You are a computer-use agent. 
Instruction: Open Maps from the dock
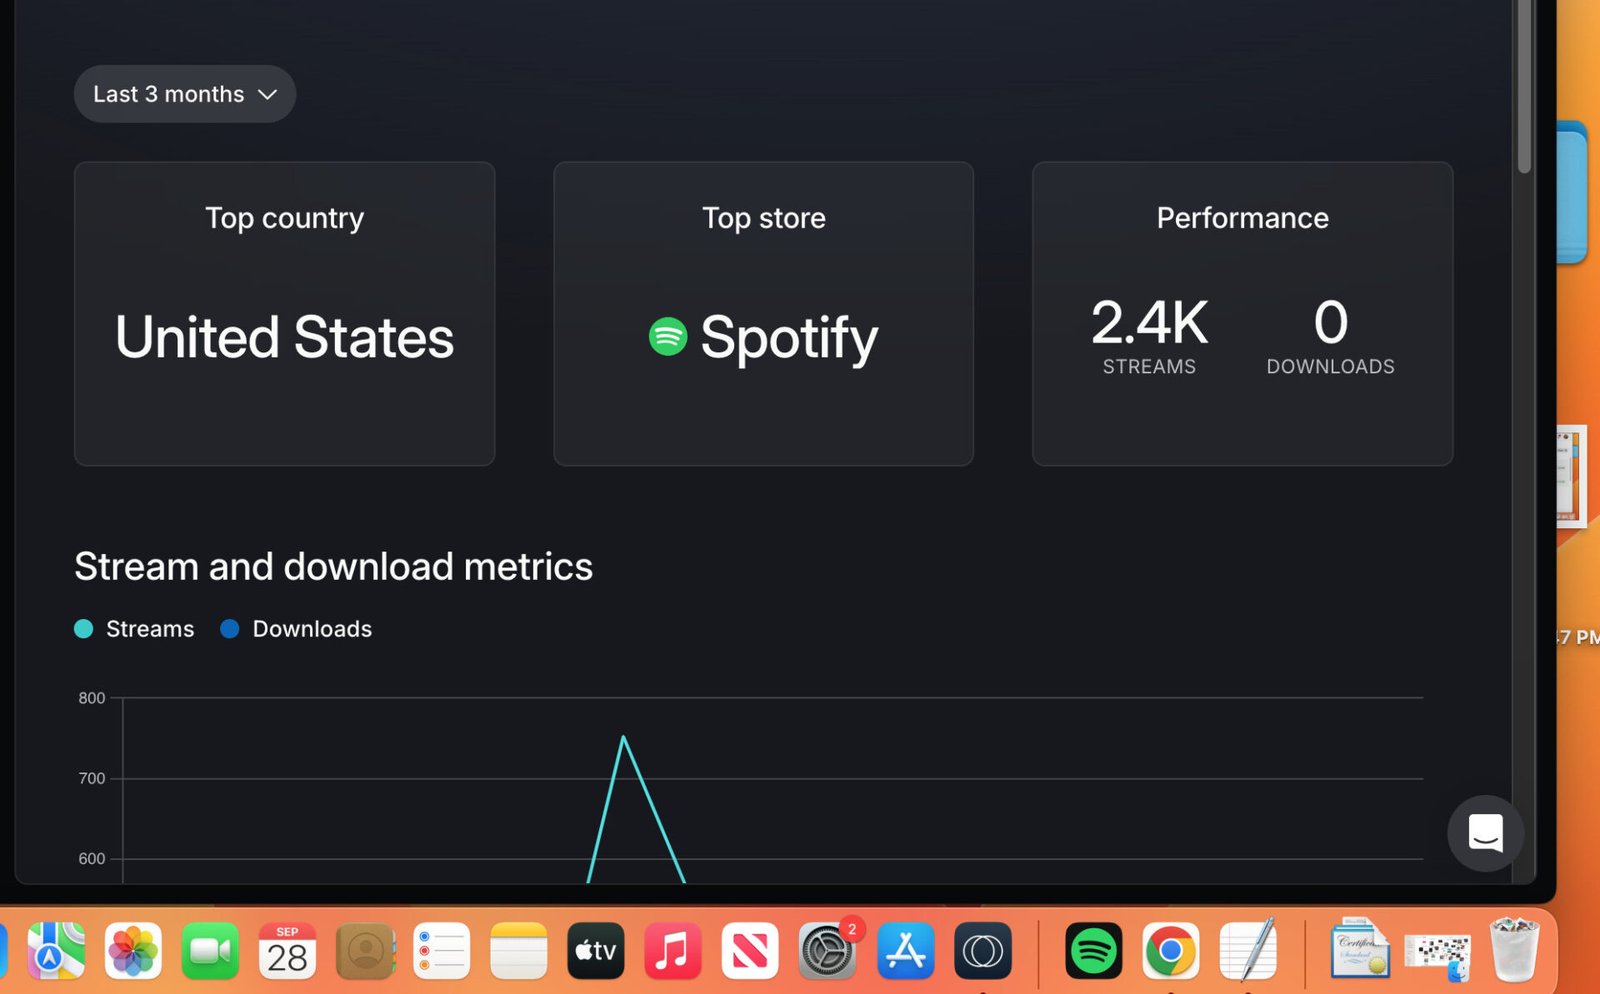coord(56,950)
